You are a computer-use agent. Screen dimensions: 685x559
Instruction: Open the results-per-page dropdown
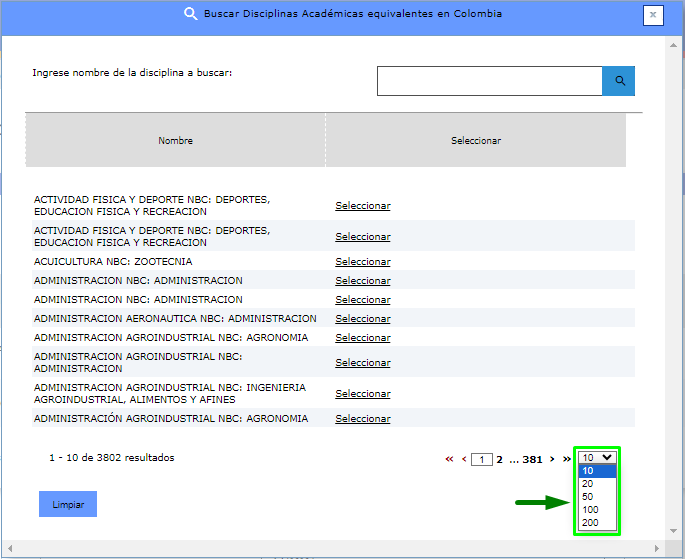pos(597,457)
